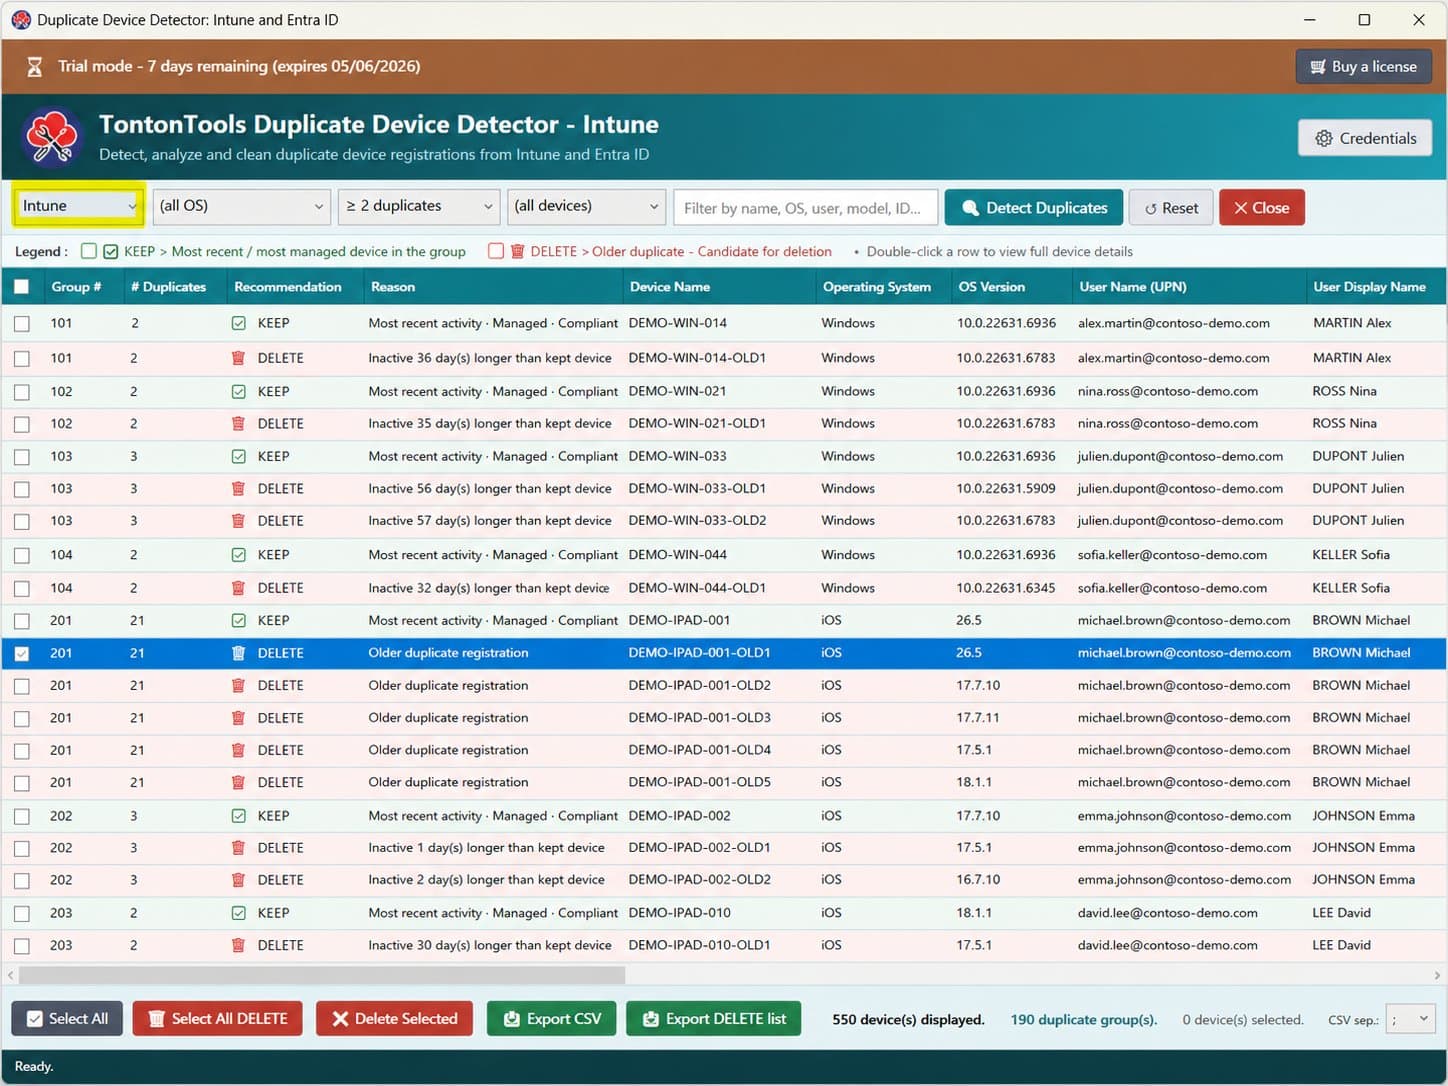
Task: Click the trash icon for DEMO-IPAD-001-OLD1
Action: click(x=238, y=653)
